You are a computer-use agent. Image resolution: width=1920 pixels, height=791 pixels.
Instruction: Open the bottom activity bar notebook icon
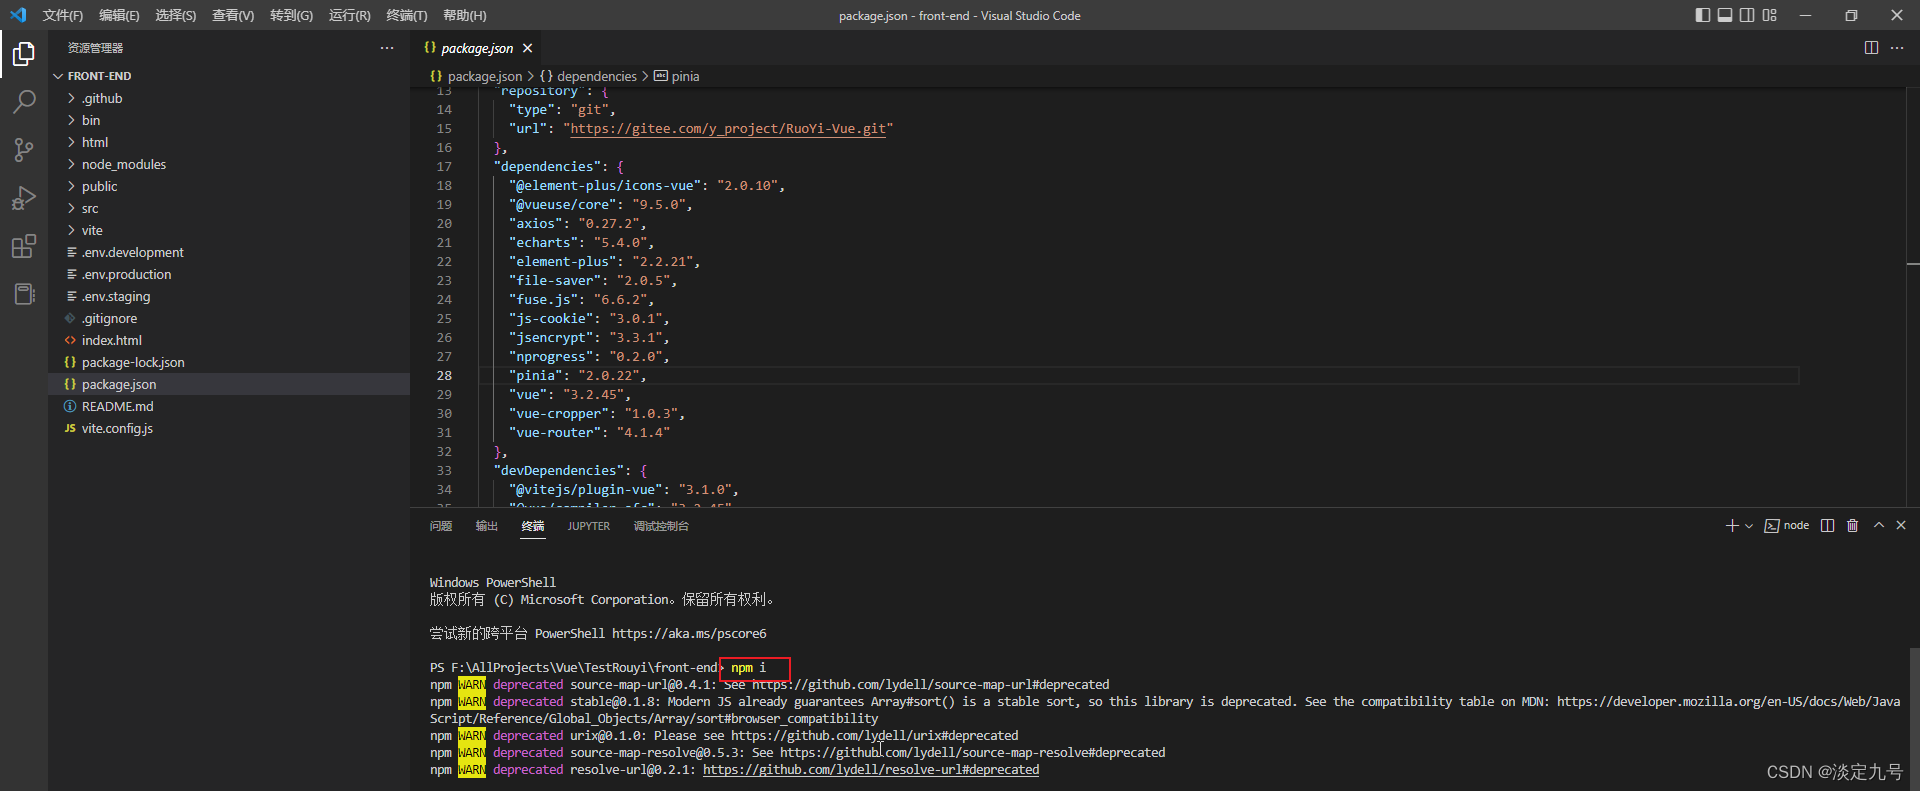(24, 294)
